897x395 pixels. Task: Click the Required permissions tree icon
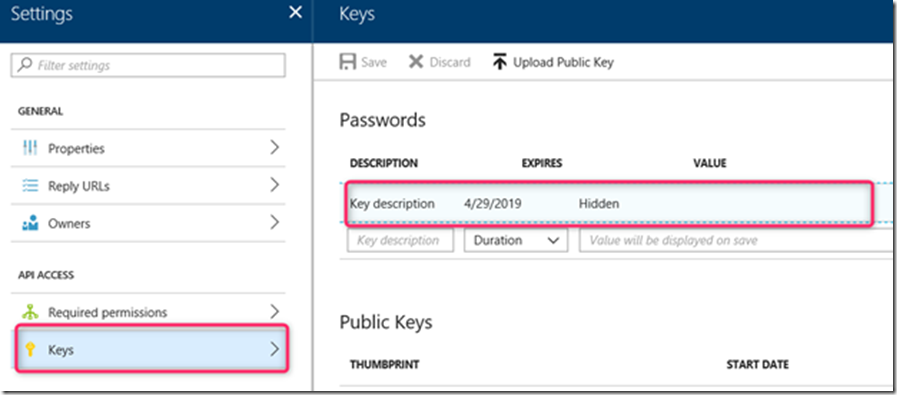tap(29, 312)
